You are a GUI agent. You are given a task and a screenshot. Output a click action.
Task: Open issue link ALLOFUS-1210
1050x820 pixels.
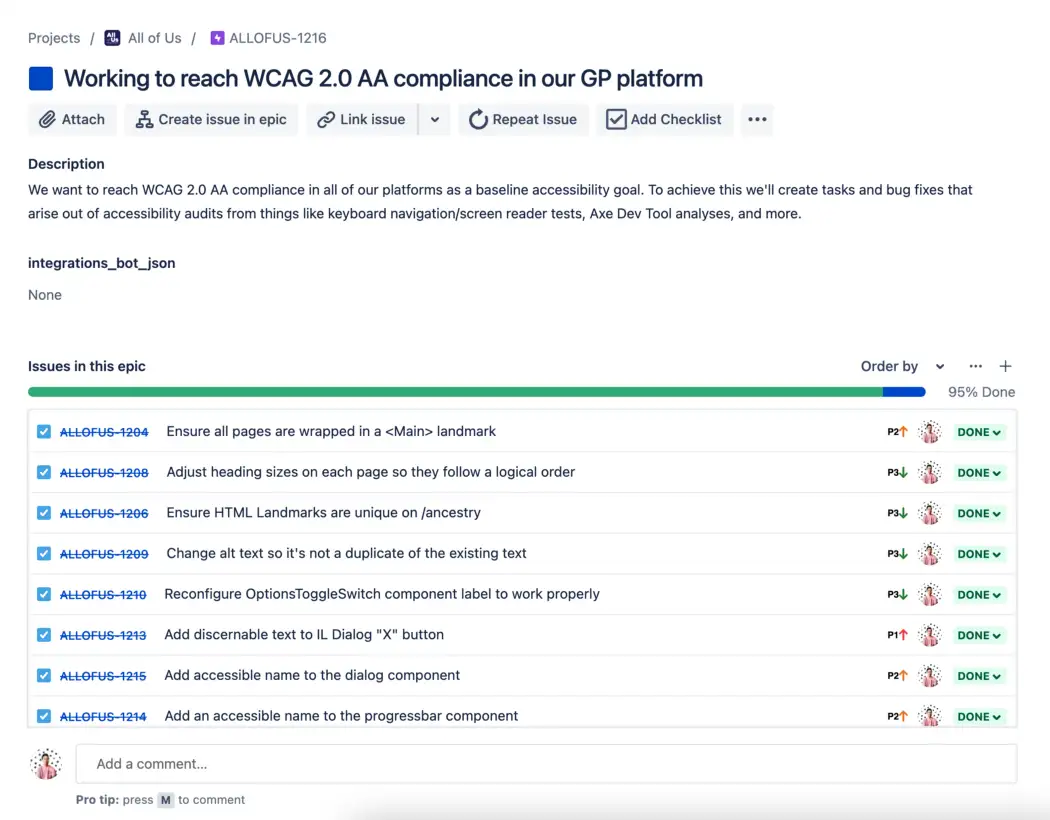click(102, 595)
